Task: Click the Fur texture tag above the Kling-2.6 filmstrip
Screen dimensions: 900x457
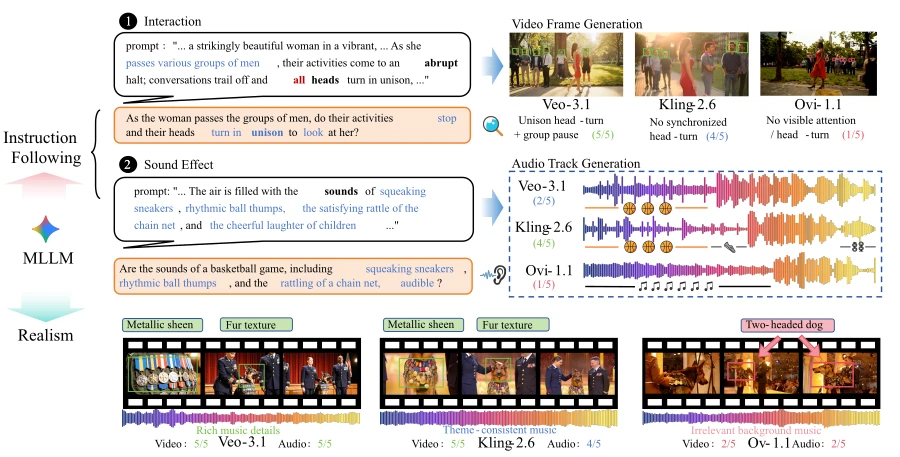Action: 513,325
